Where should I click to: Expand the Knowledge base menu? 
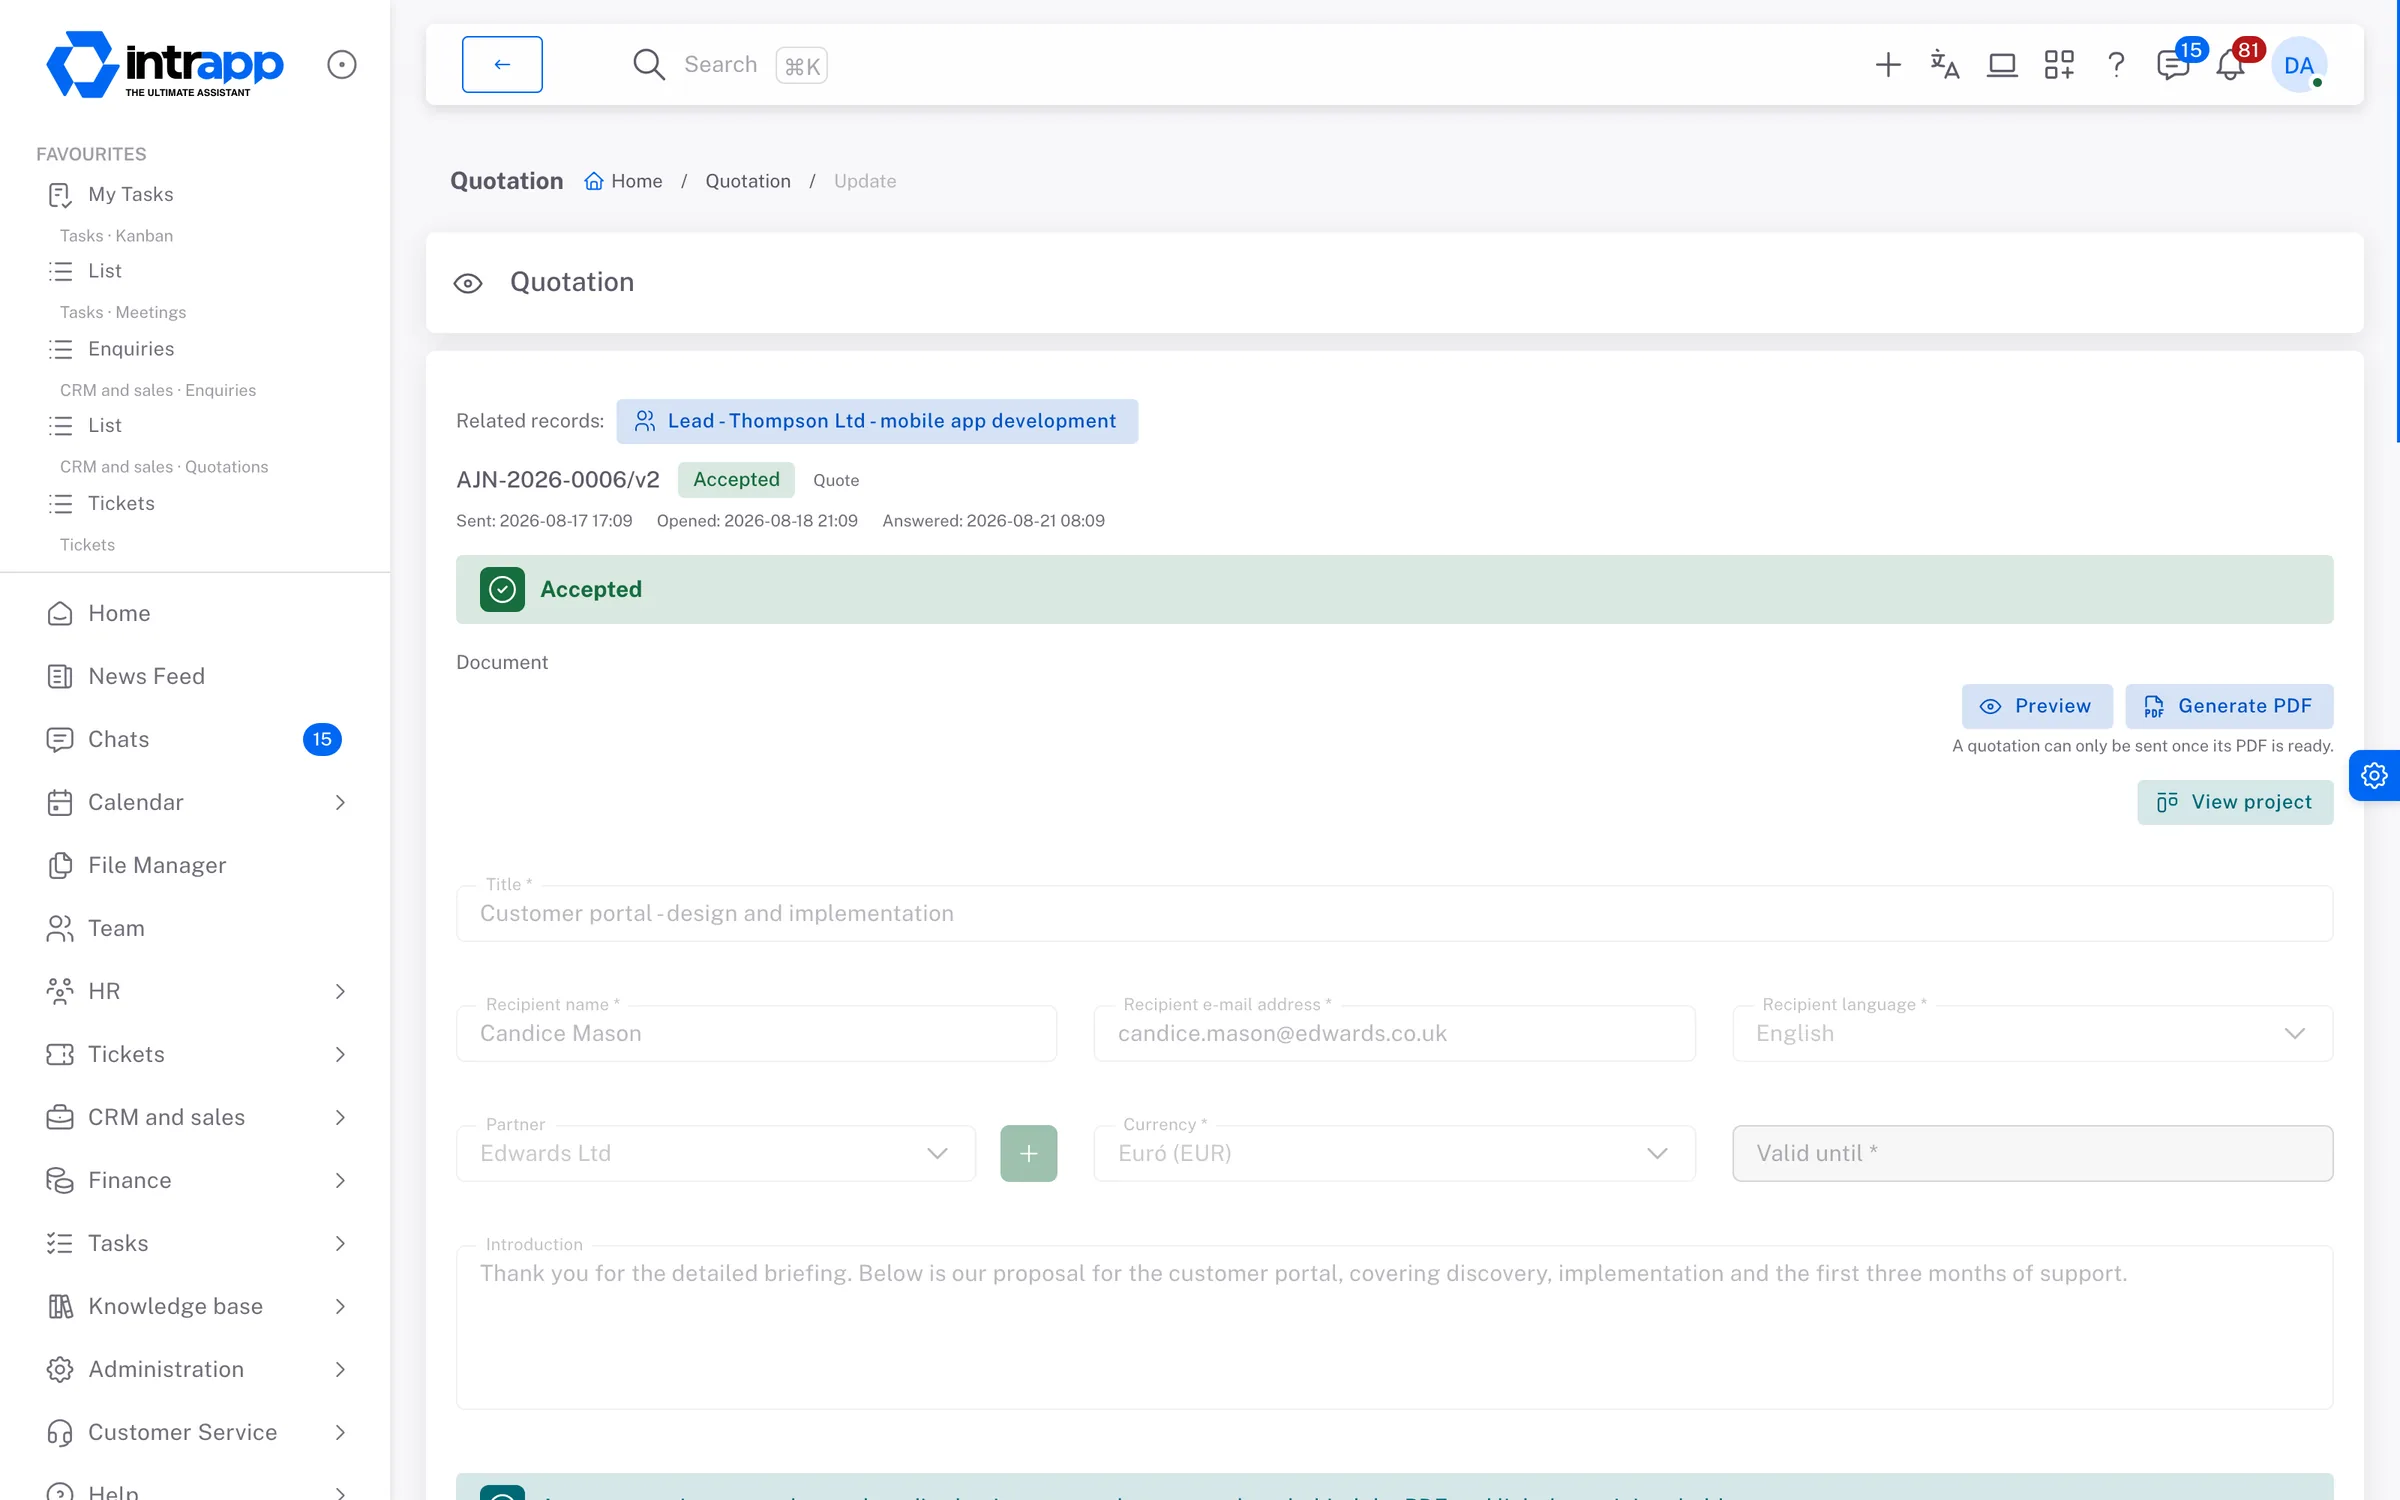click(x=195, y=1306)
